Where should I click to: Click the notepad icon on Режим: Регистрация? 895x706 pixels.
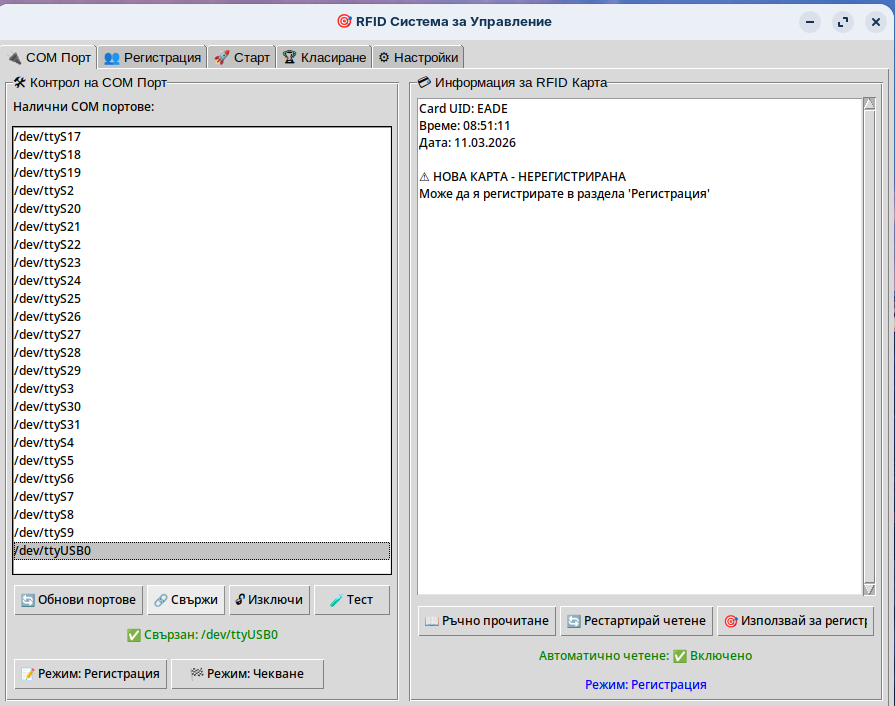28,674
